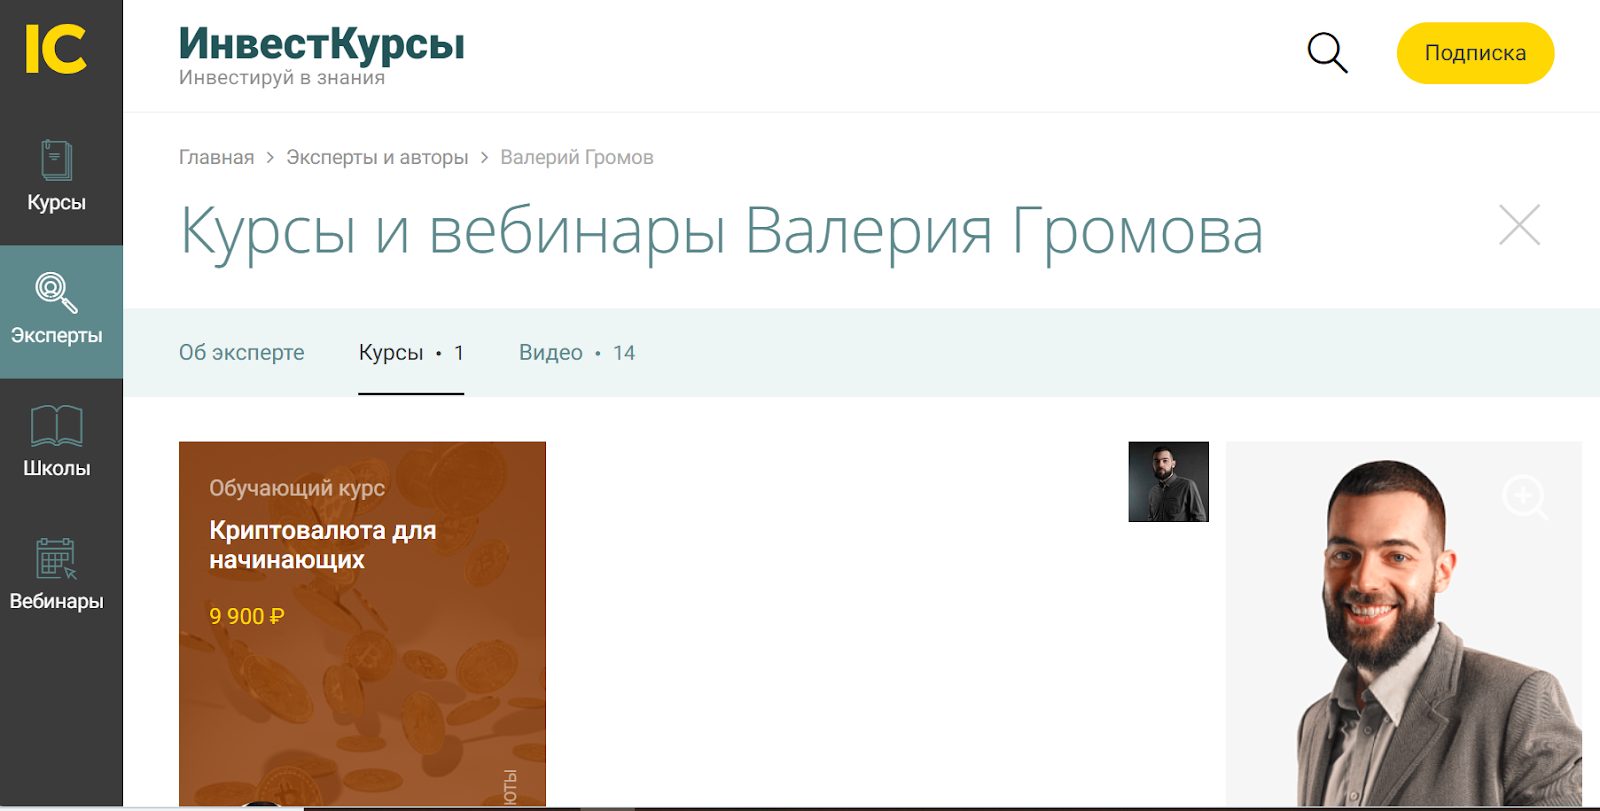This screenshot has width=1600, height=811.
Task: Click Валерий Громов breadcrumb item
Action: (x=576, y=157)
